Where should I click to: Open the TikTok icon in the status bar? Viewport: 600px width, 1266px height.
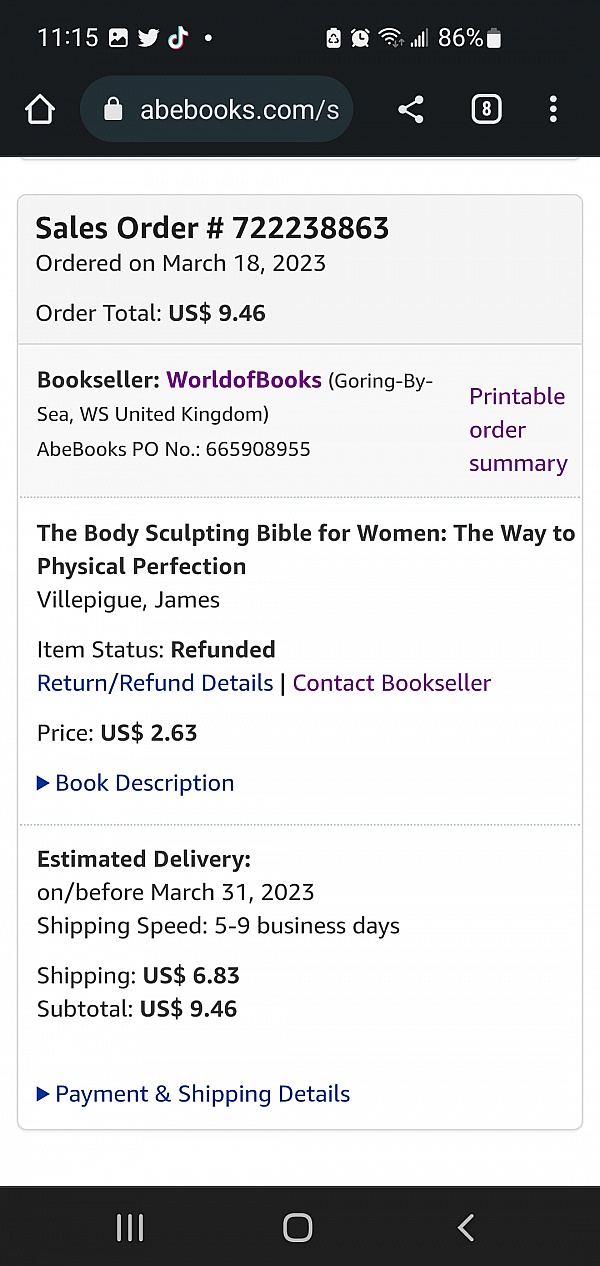[x=177, y=37]
